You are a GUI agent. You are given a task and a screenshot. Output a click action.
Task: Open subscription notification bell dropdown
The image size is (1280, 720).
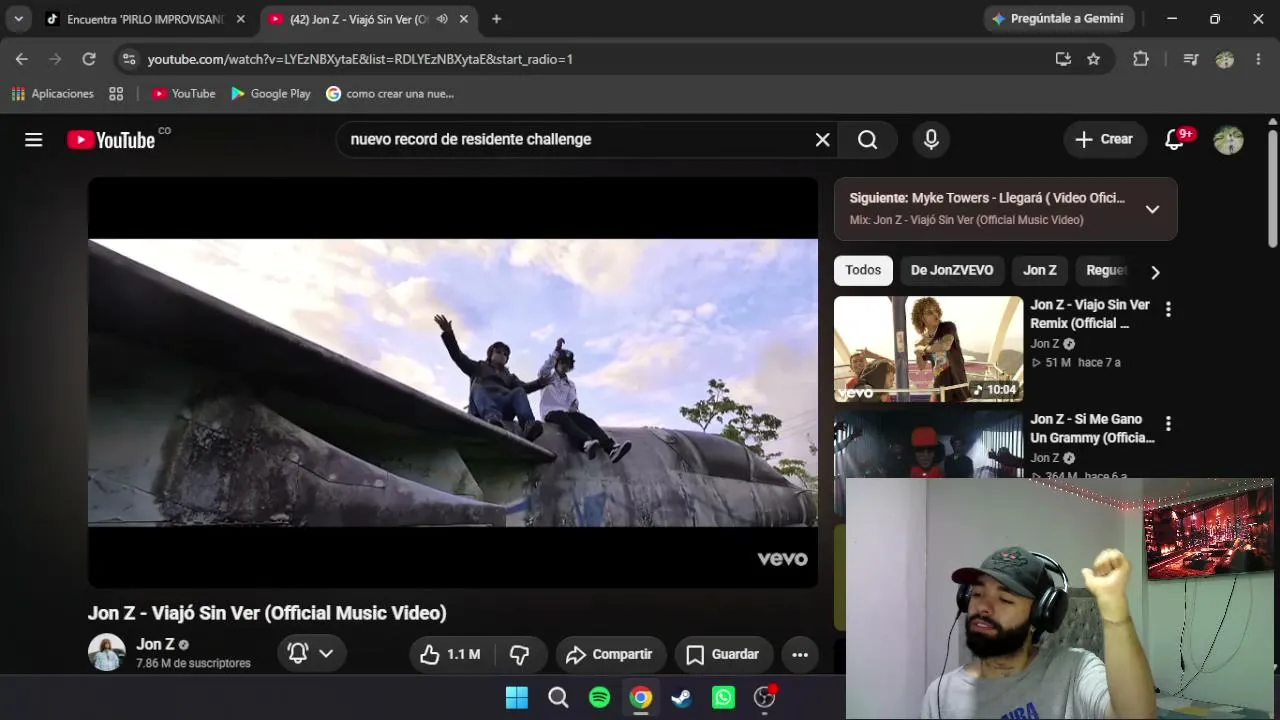[311, 654]
